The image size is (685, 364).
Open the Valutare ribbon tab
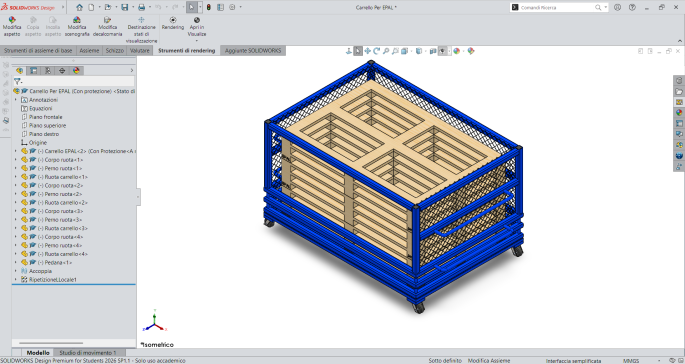click(140, 51)
